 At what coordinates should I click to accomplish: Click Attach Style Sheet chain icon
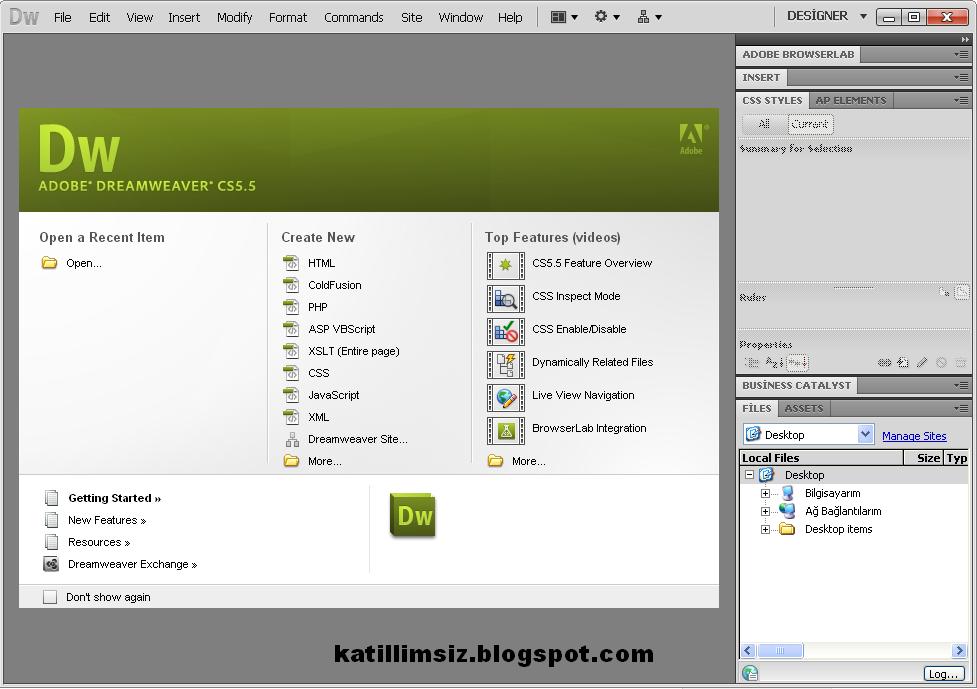coord(884,362)
